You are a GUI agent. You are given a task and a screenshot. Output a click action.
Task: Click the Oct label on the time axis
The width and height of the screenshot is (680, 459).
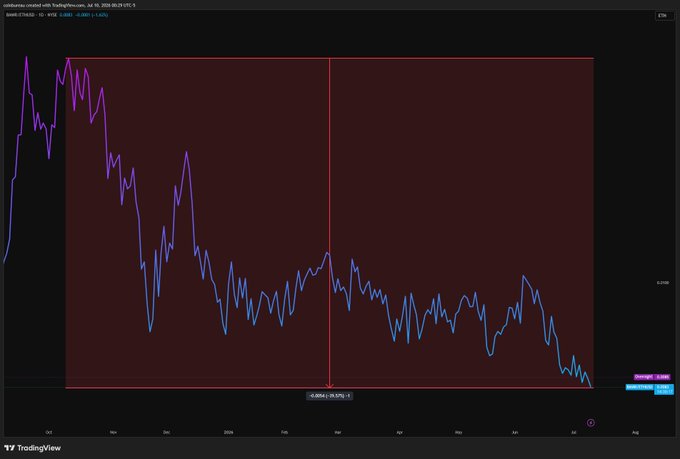point(49,432)
